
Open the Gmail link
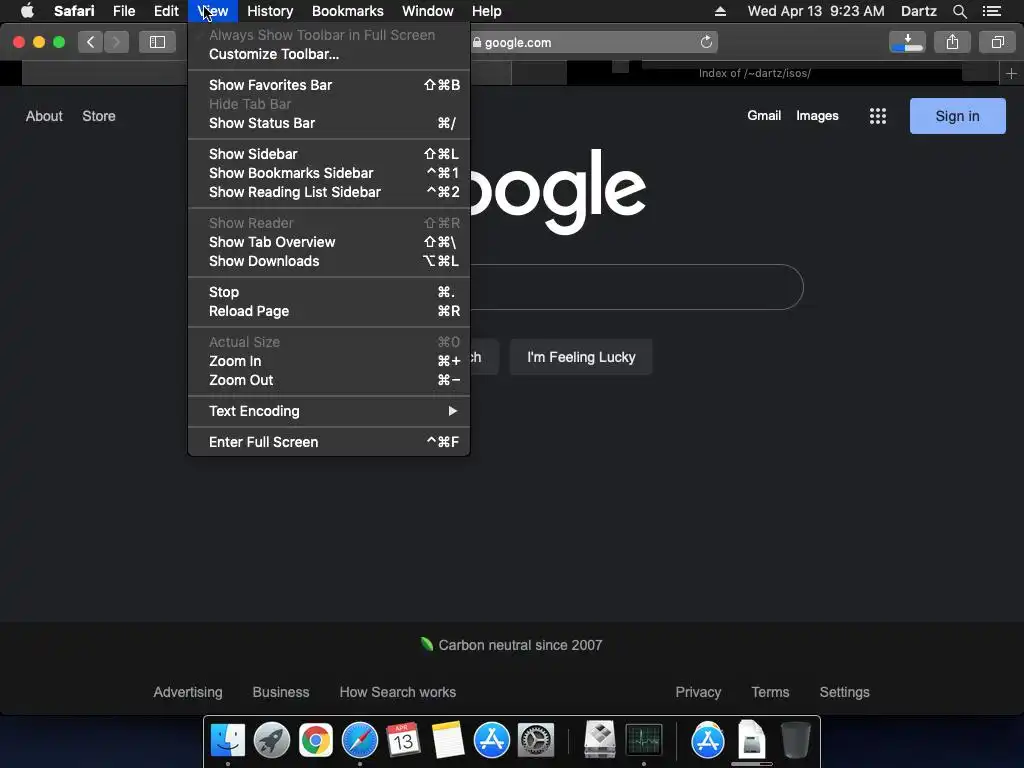764,116
